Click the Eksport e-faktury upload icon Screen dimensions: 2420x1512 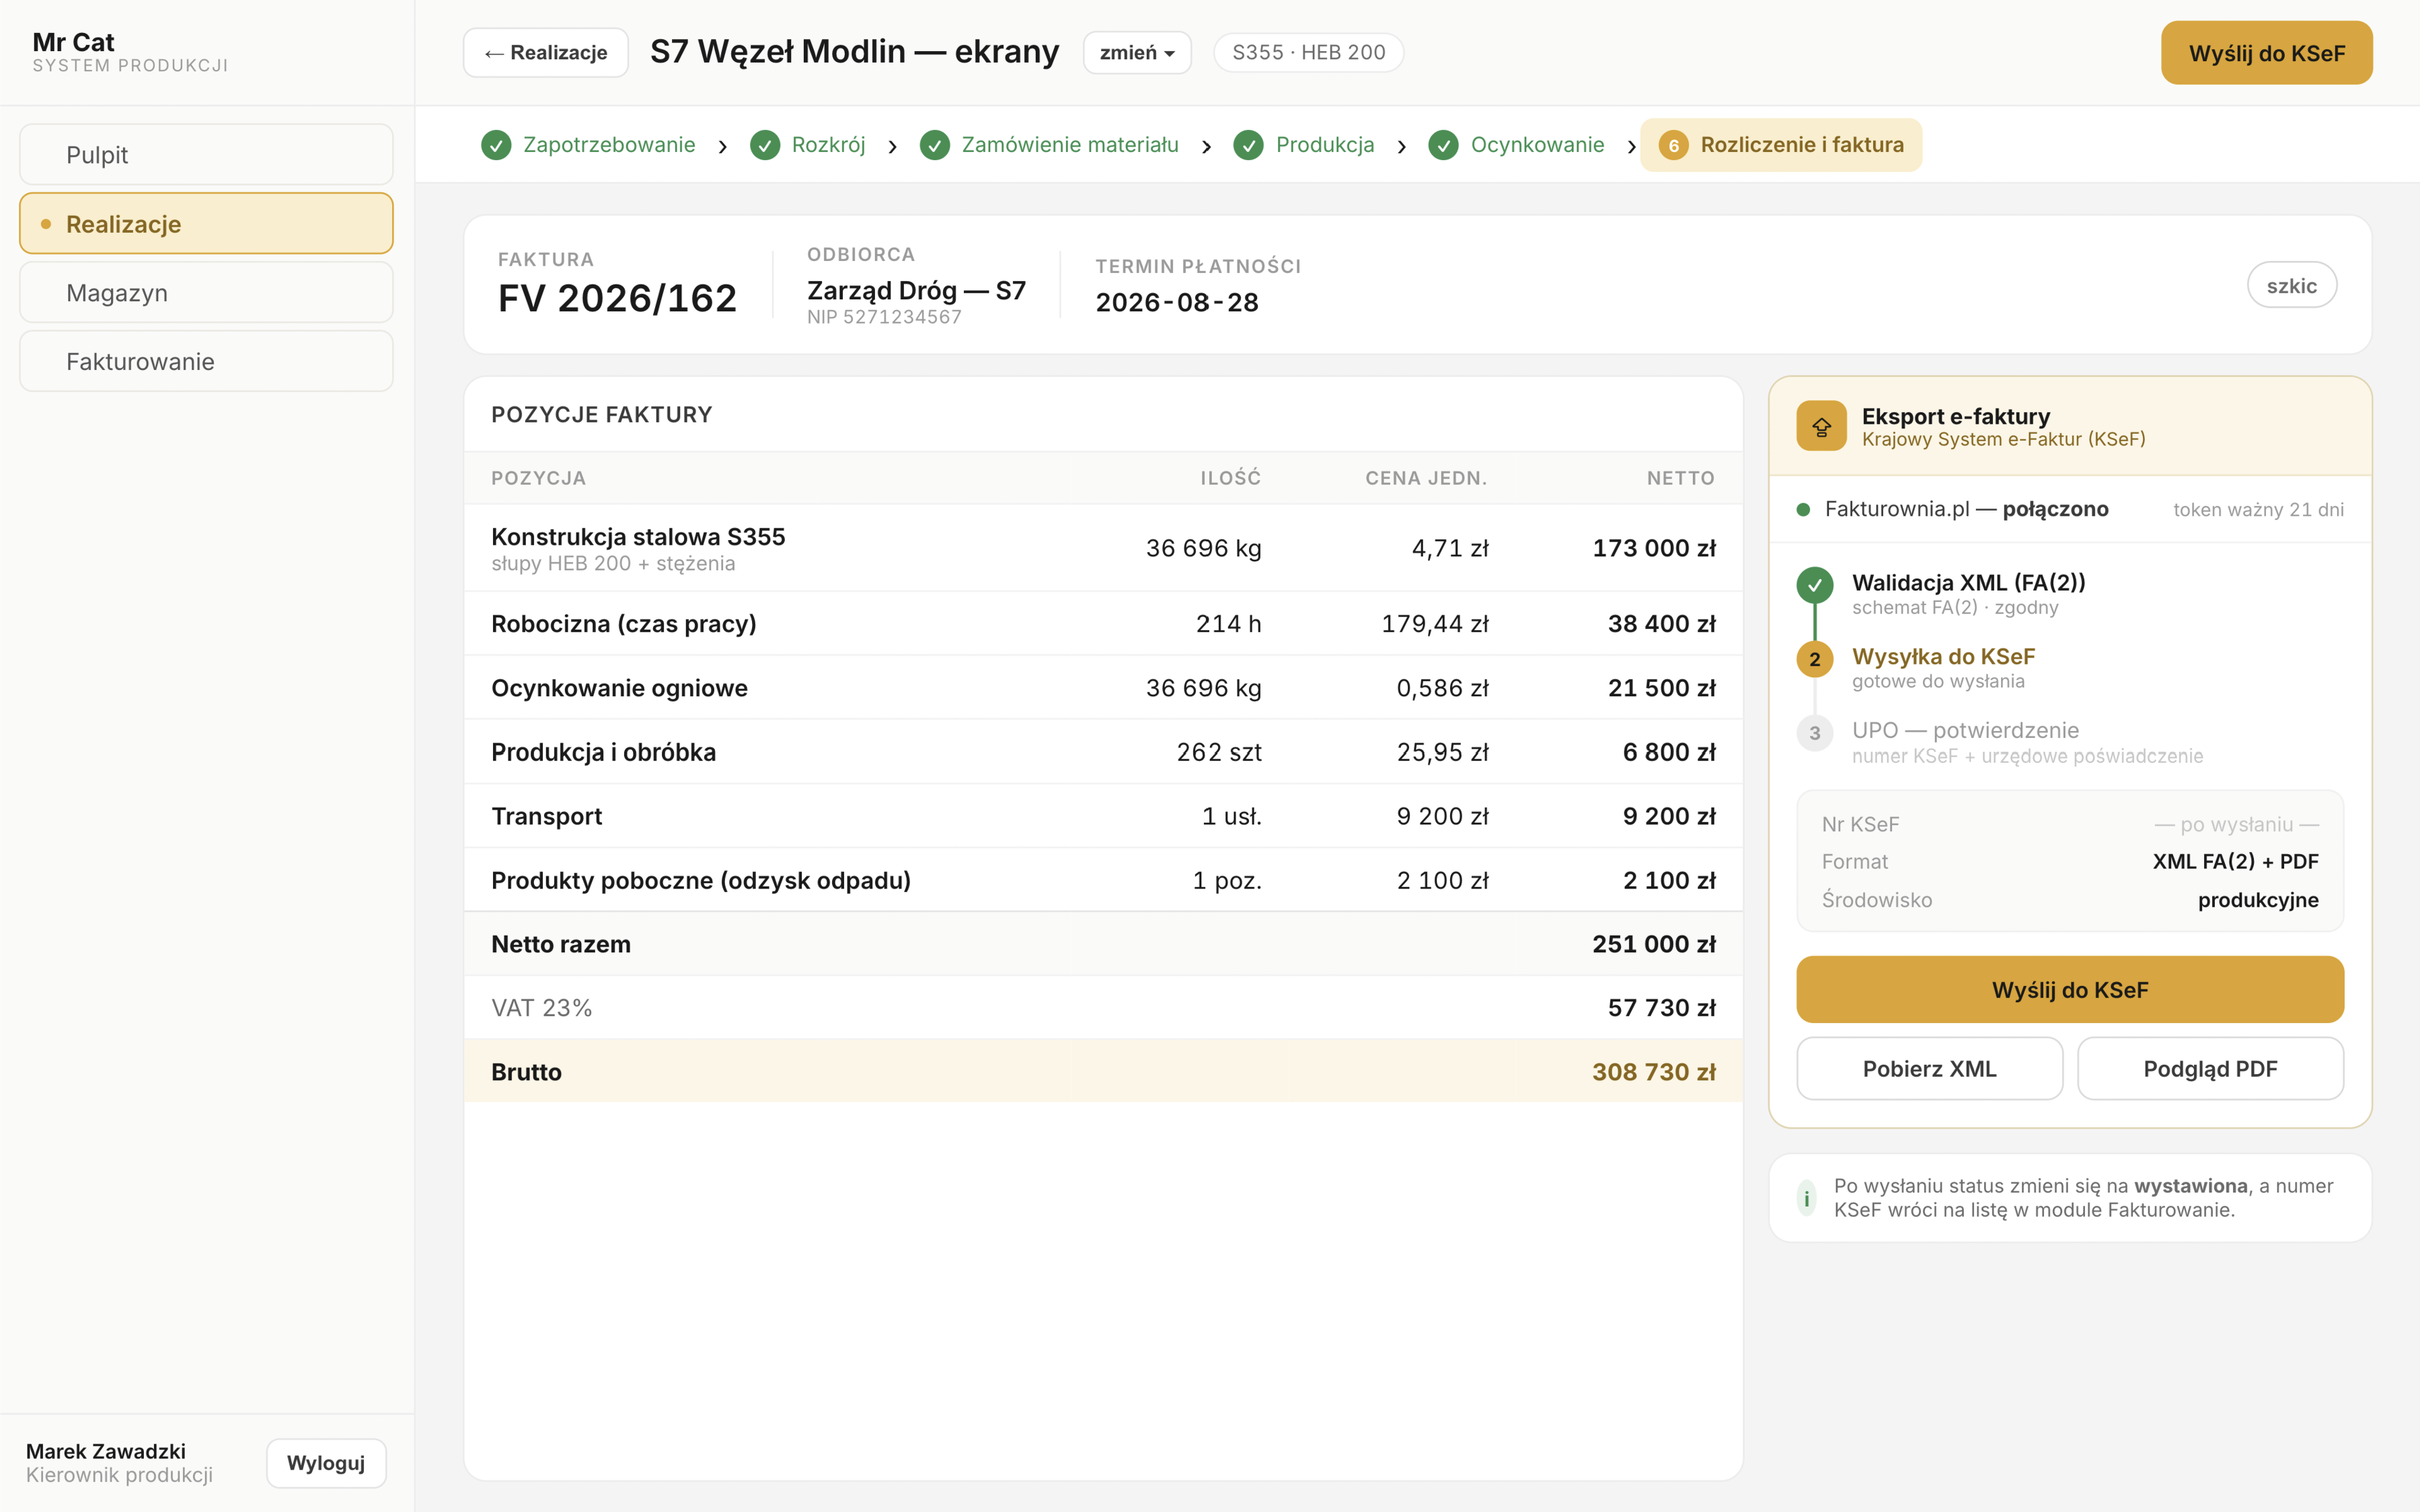click(x=1821, y=426)
